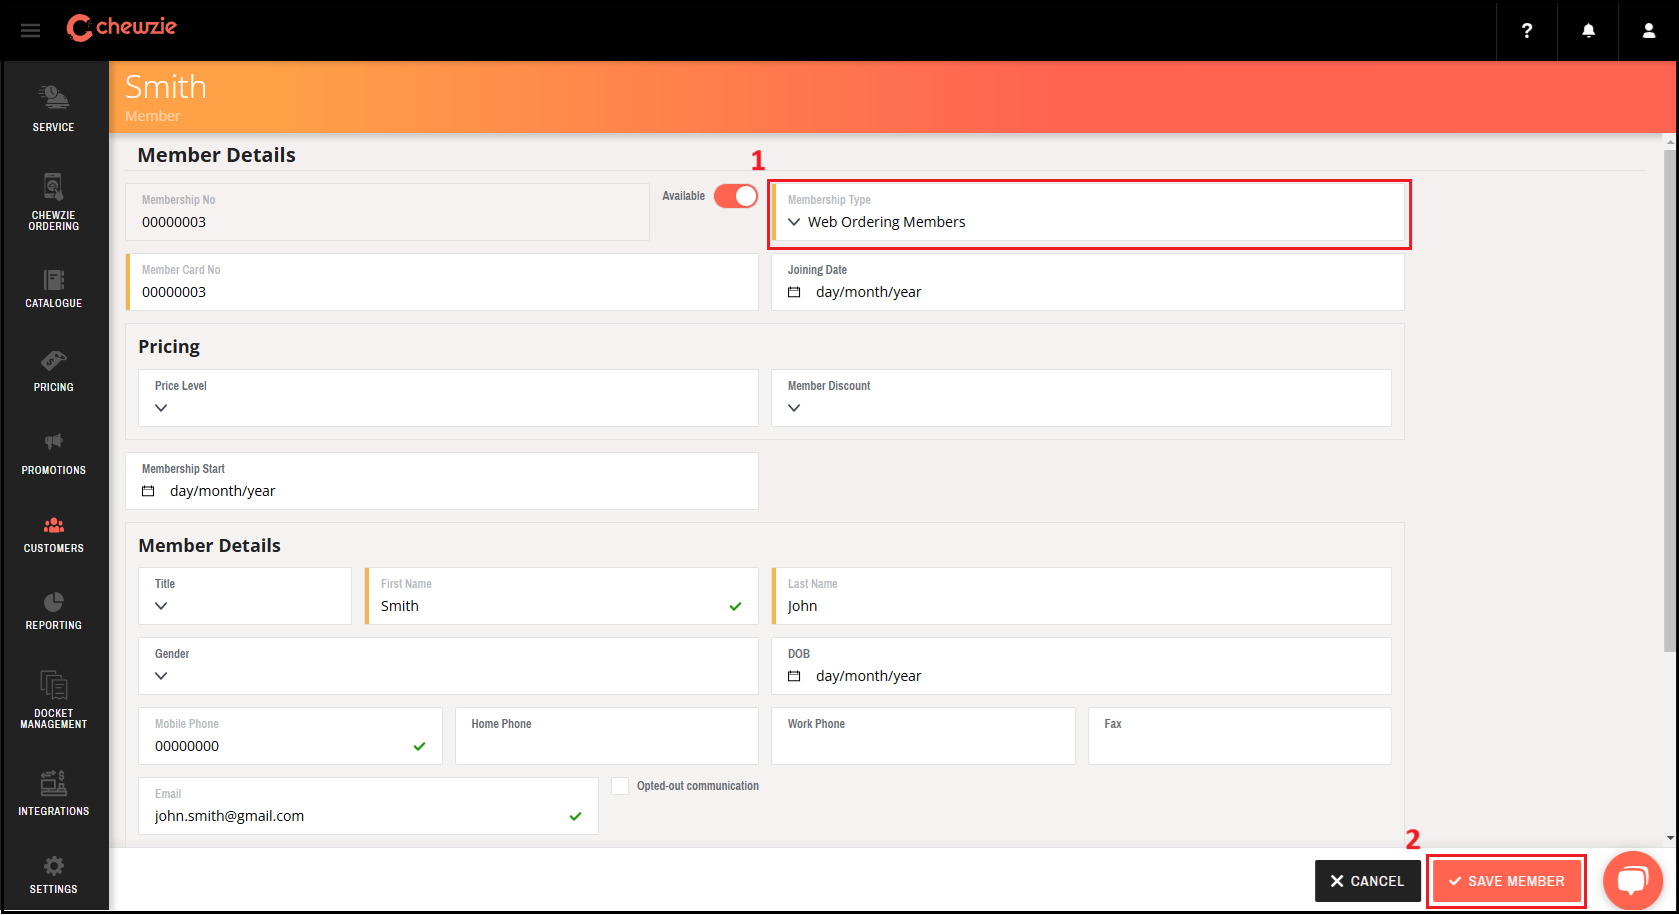
Task: Open the notifications bell
Action: (1588, 31)
